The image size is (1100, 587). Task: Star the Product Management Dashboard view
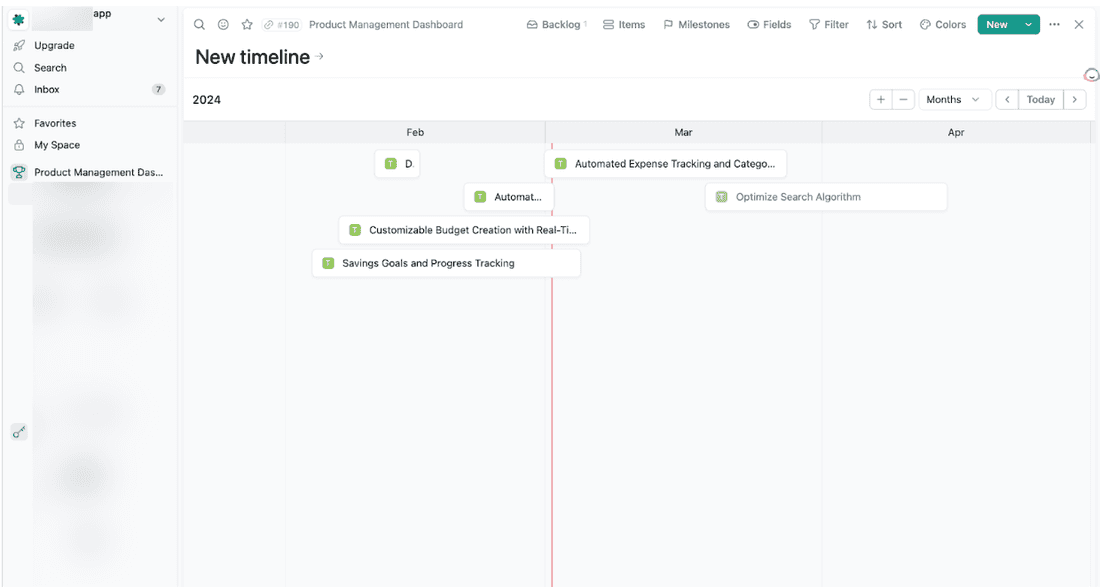[x=247, y=24]
